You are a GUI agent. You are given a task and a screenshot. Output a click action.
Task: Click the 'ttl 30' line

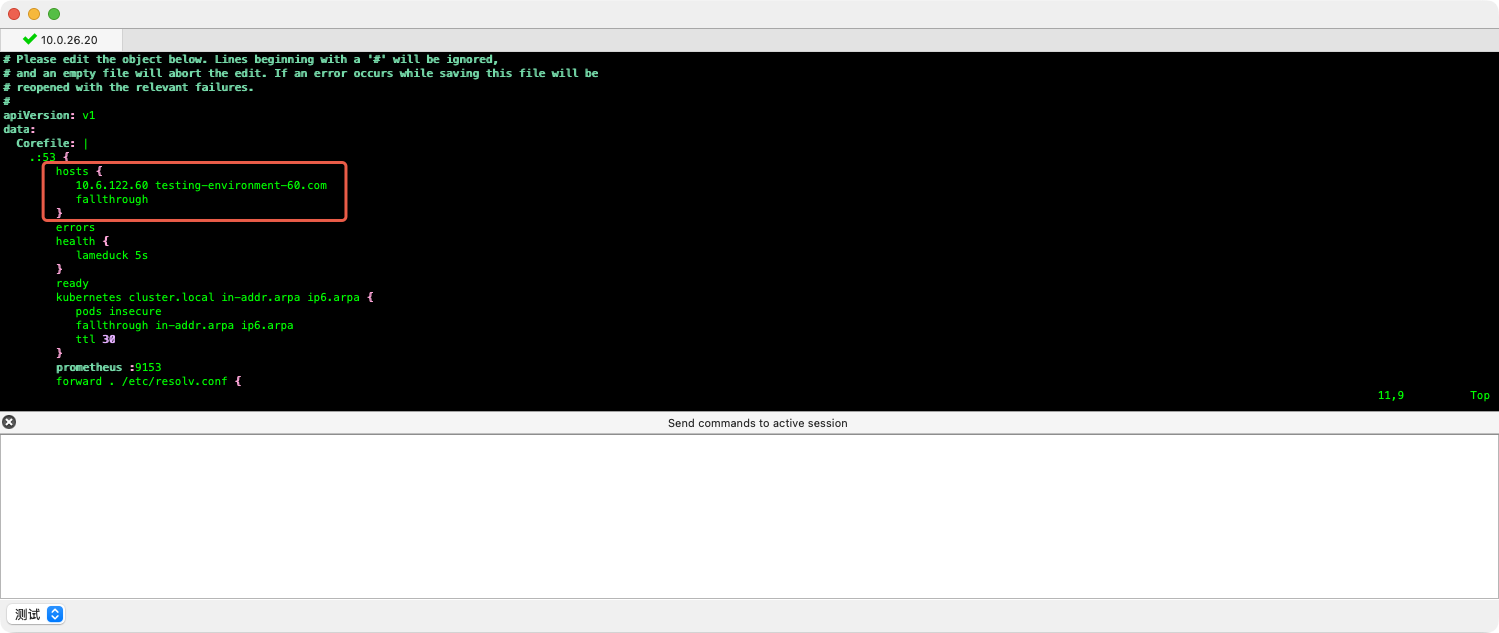(x=97, y=339)
